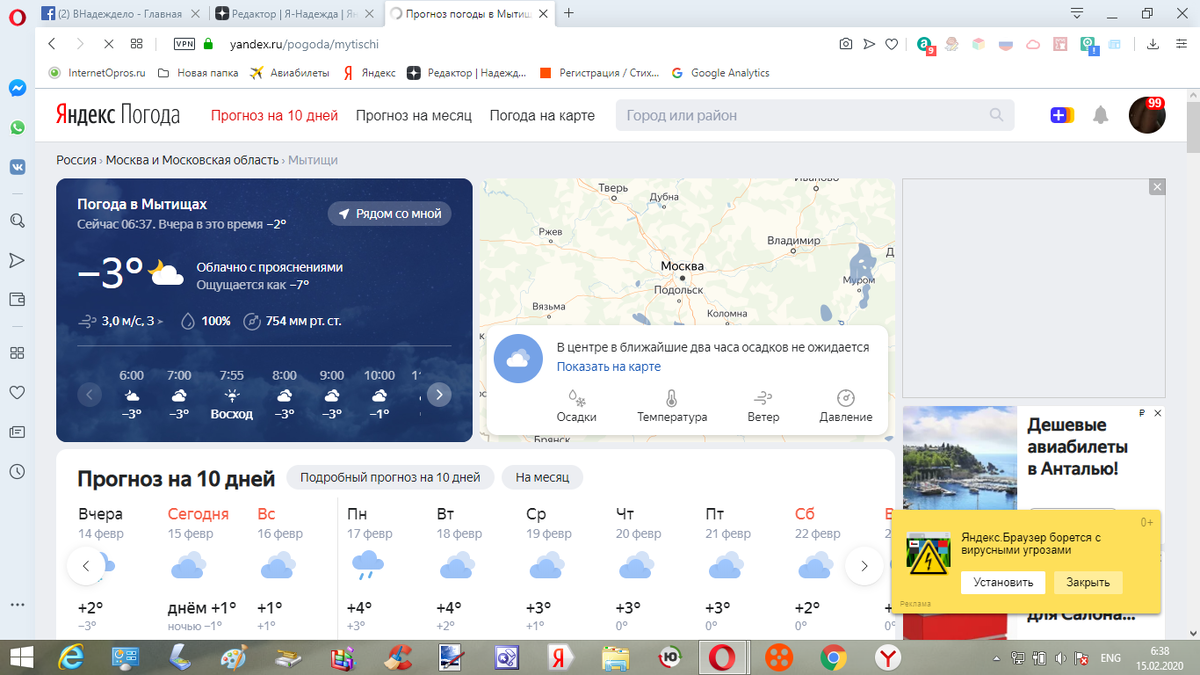Open the Opera menu logo

tap(17, 14)
